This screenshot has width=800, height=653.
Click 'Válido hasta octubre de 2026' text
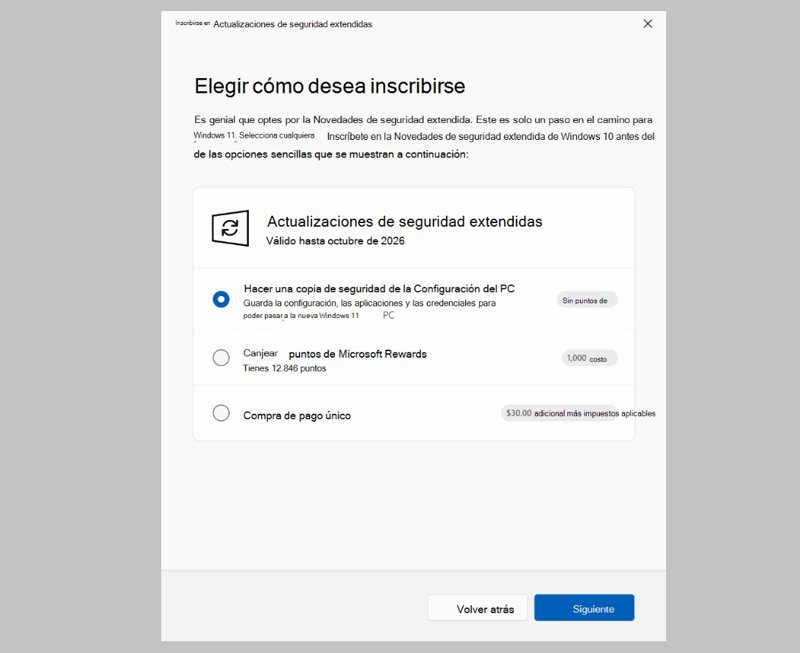coord(335,241)
